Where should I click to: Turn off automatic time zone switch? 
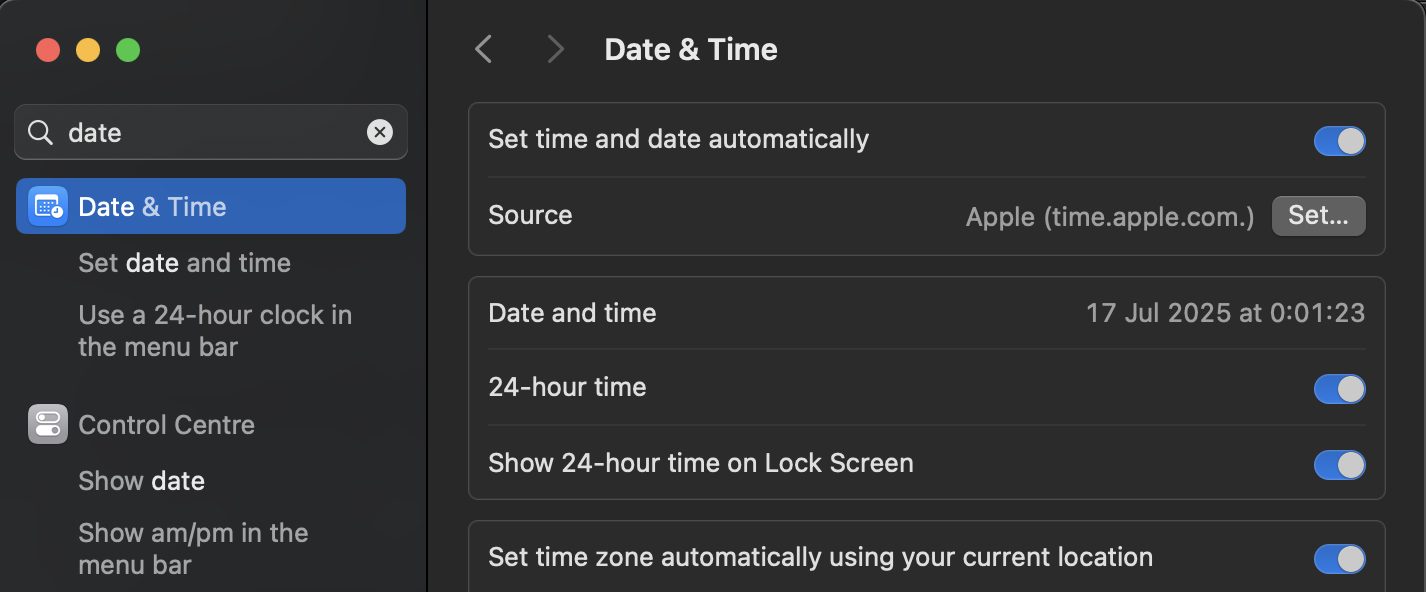coord(1339,559)
